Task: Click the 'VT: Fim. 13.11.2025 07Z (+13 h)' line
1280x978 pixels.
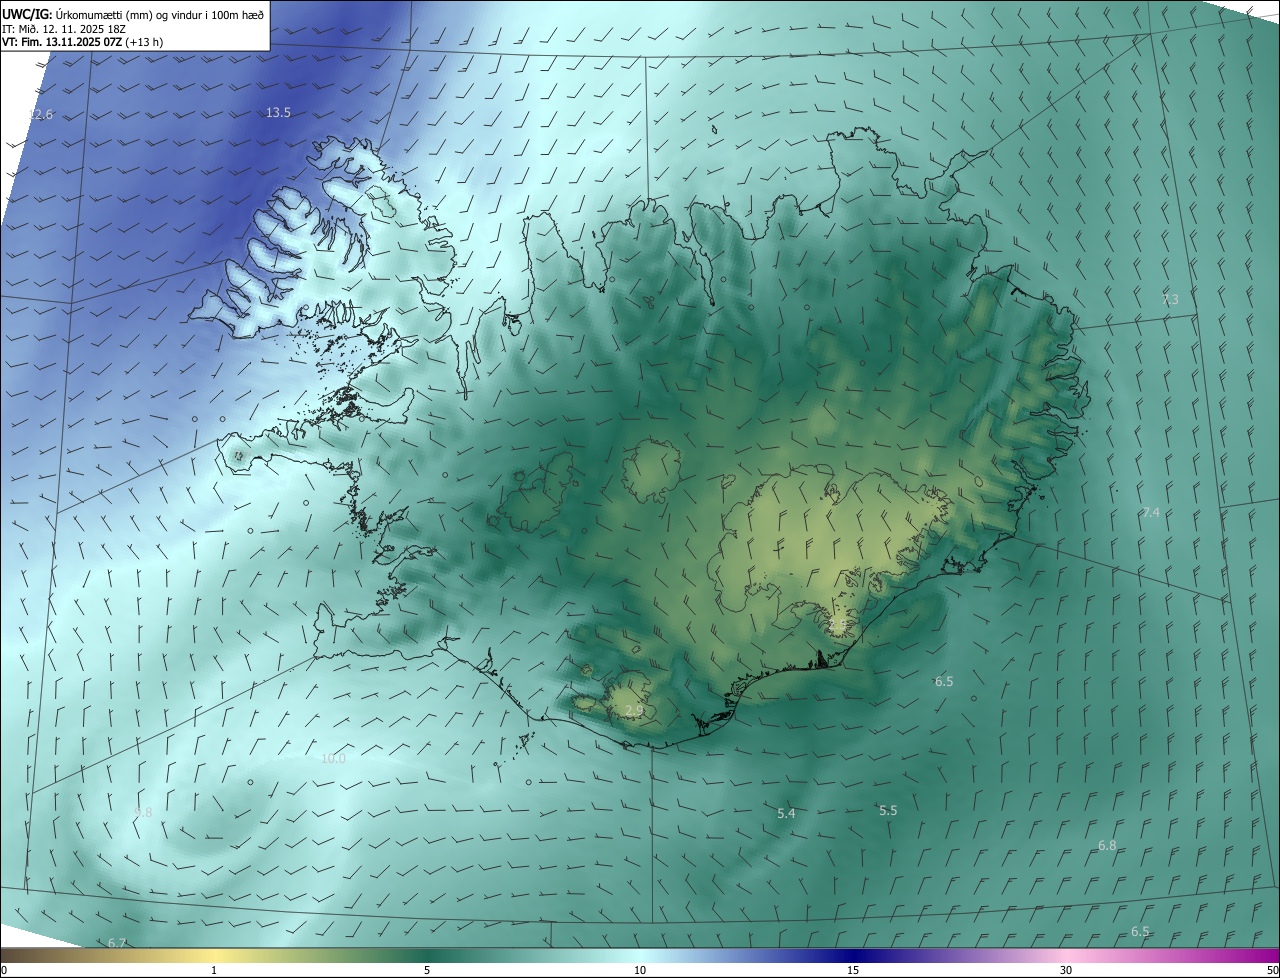Action: 83,42
